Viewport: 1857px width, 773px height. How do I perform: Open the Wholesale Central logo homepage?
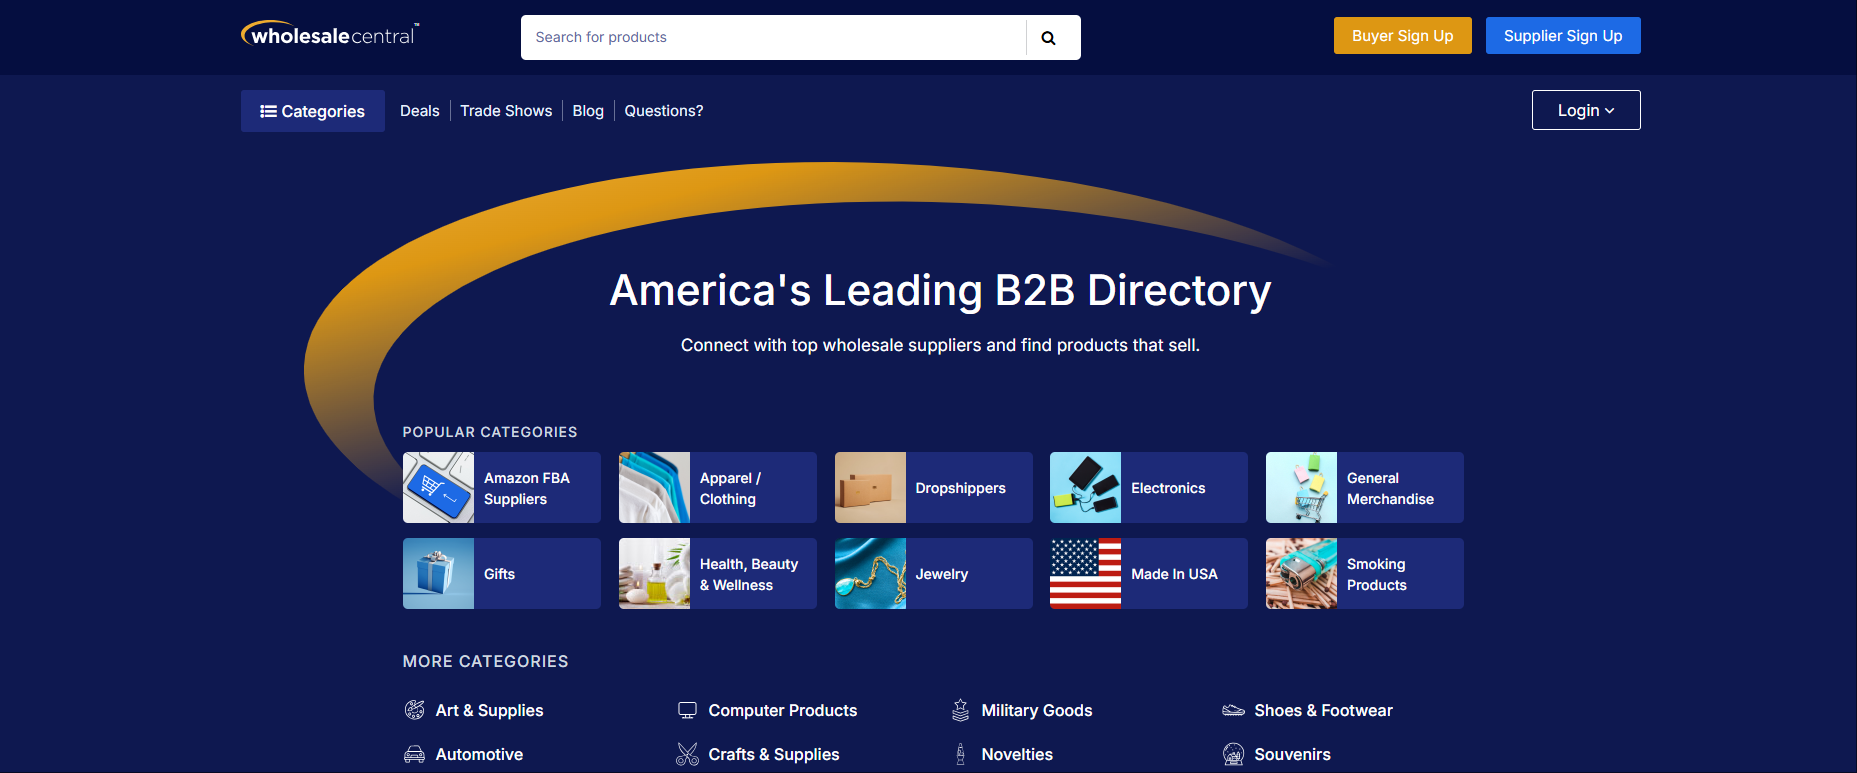(x=330, y=35)
